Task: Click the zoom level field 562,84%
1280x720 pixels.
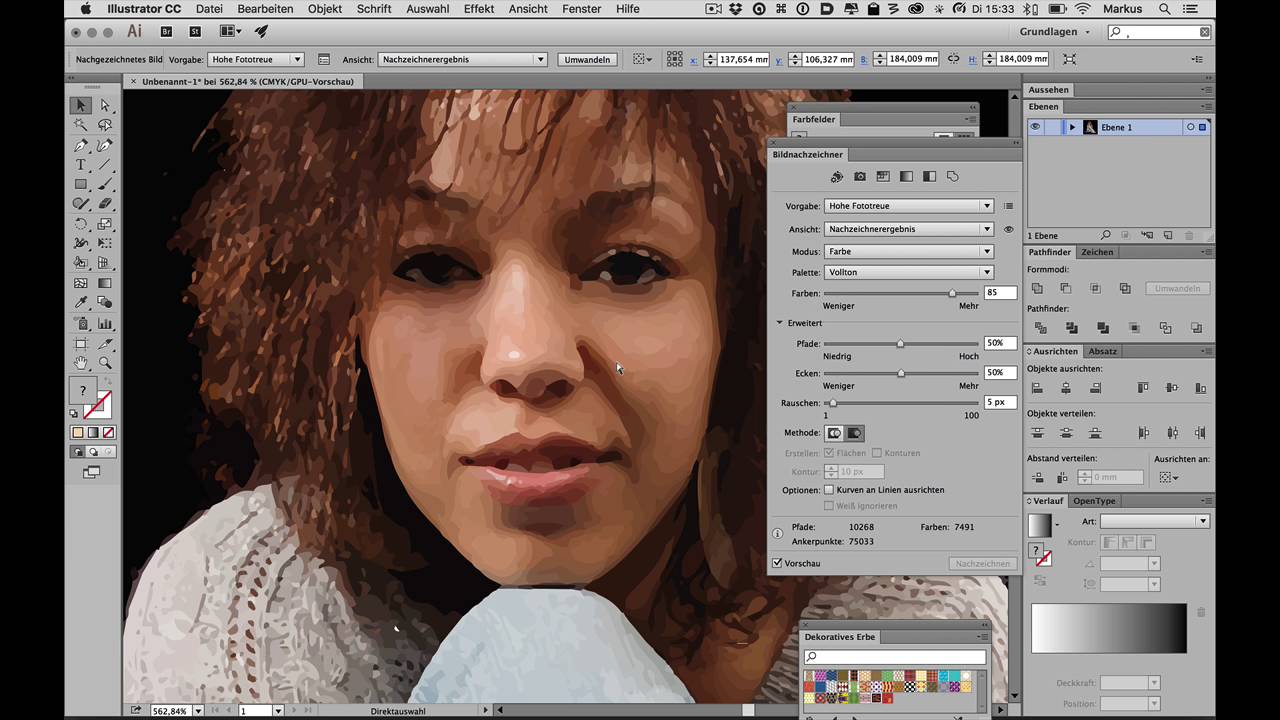Action: 170,711
